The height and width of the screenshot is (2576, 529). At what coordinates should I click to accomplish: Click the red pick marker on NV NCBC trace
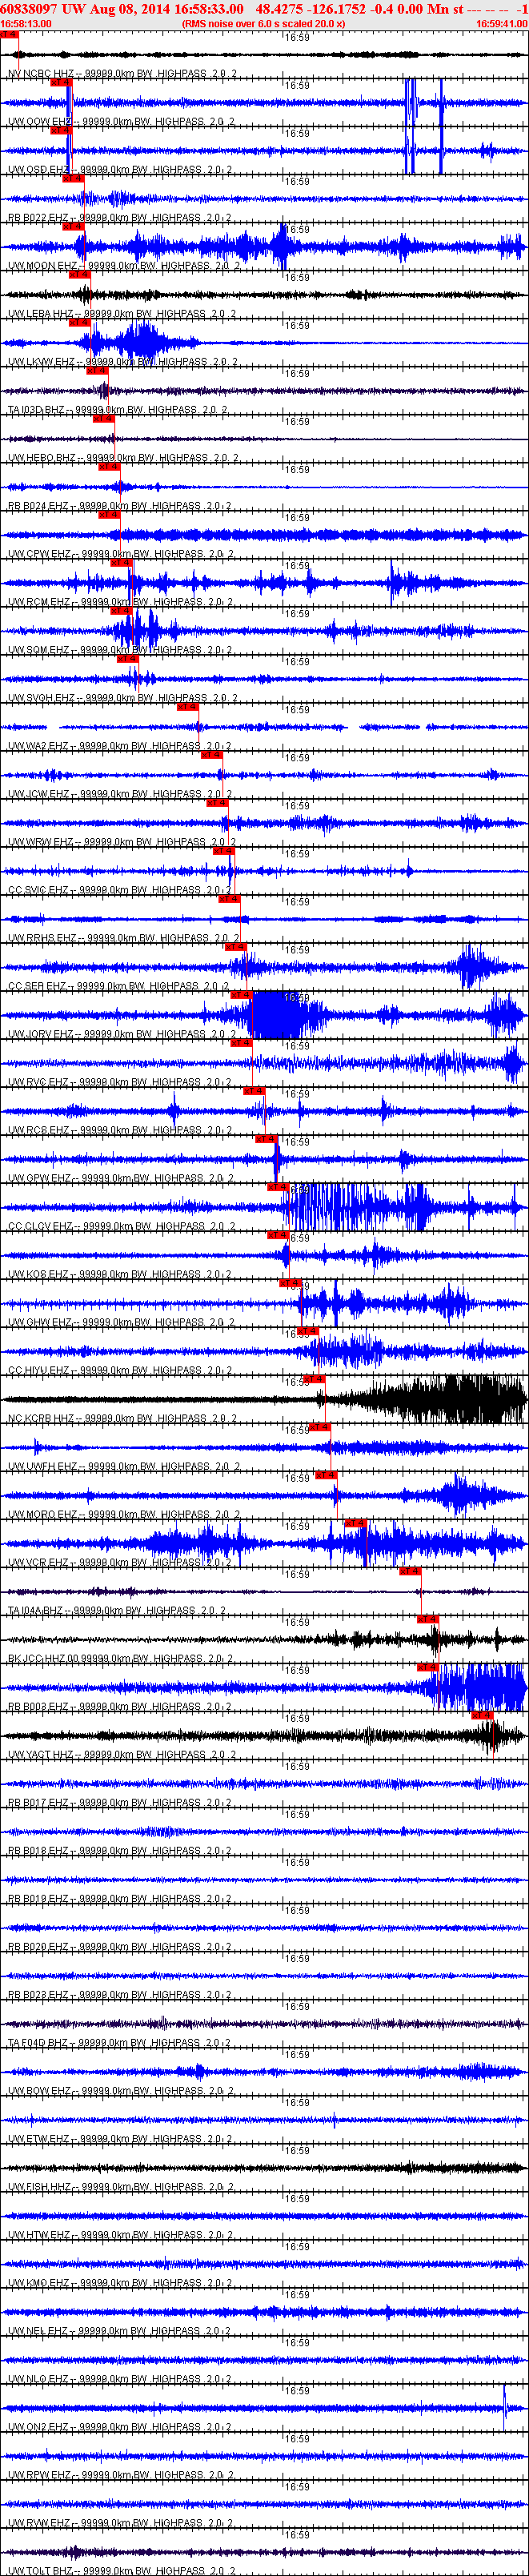point(9,35)
